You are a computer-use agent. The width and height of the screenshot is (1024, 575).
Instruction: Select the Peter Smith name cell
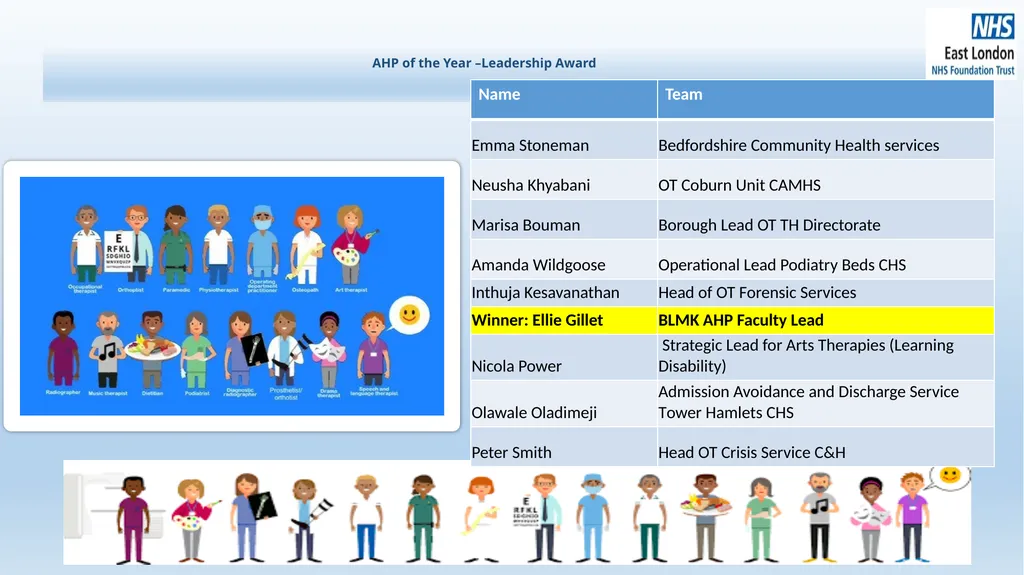564,447
